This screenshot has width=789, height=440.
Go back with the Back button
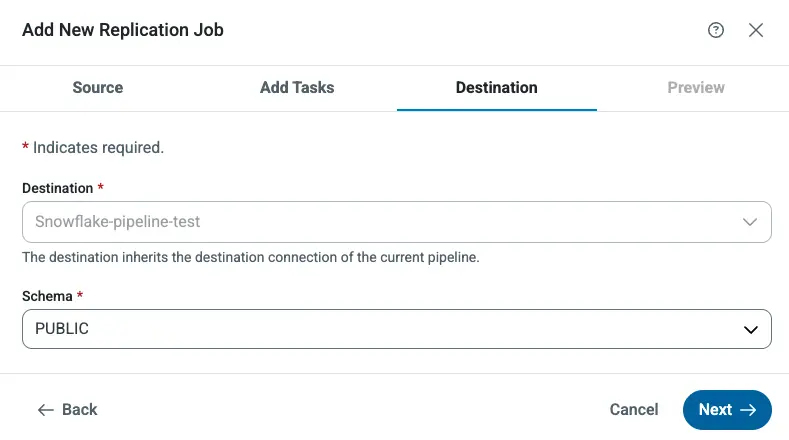[68, 409]
